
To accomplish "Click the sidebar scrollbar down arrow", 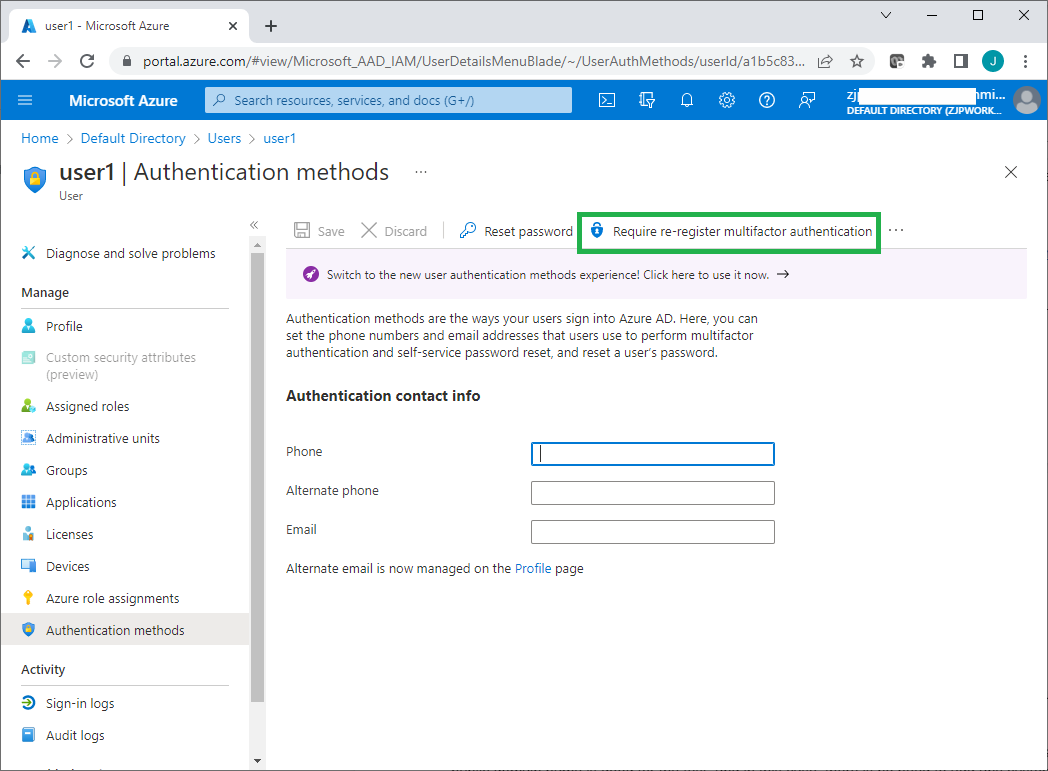I will 258,761.
